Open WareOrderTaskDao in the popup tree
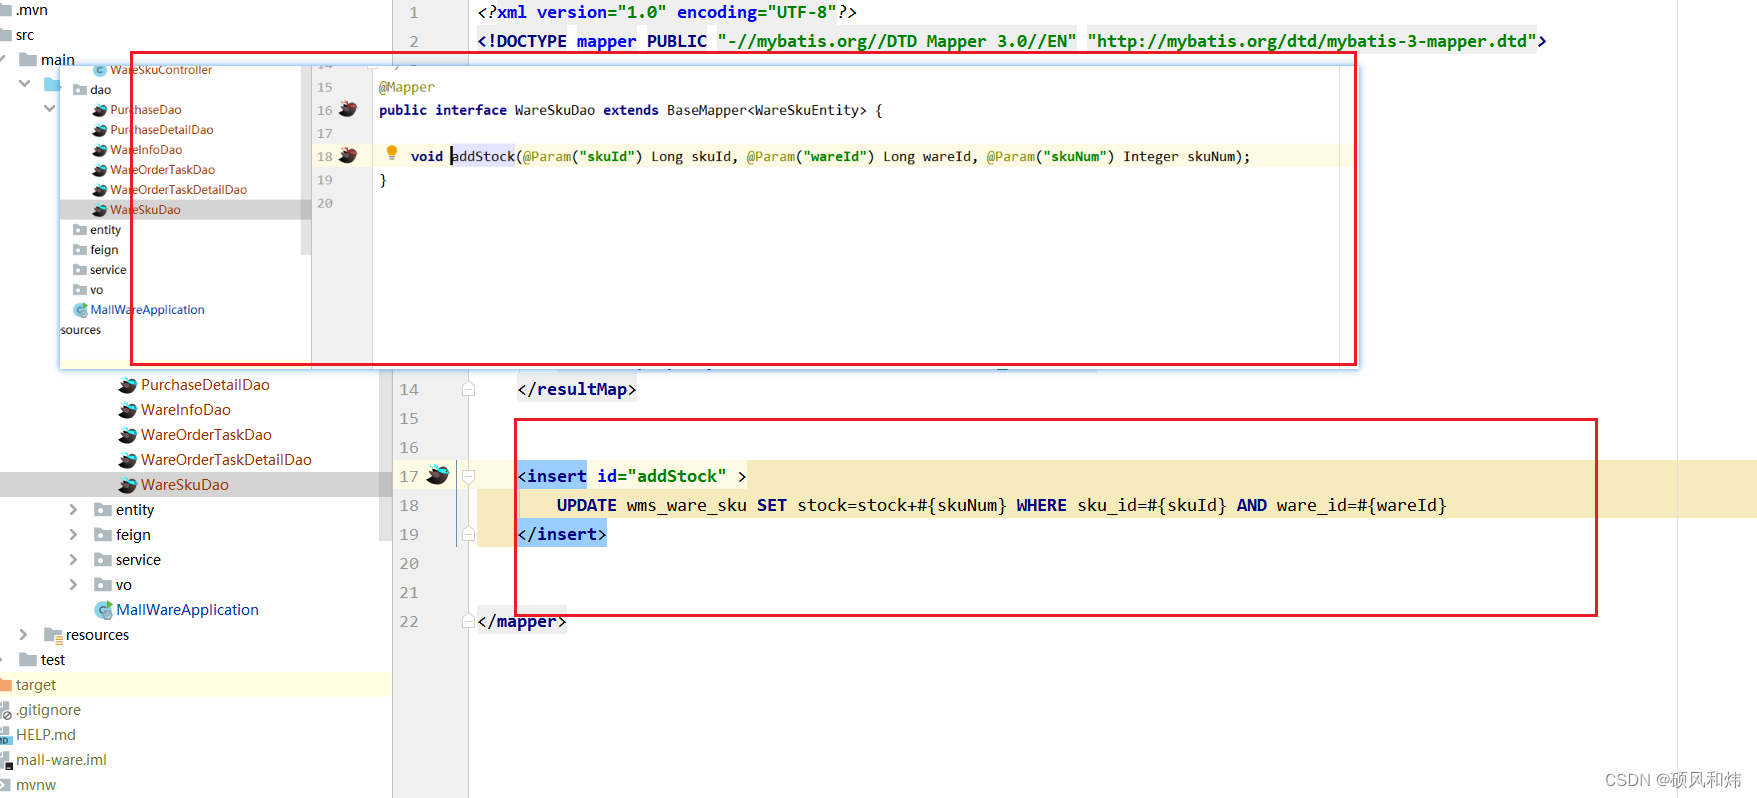Image resolution: width=1757 pixels, height=798 pixels. click(163, 170)
